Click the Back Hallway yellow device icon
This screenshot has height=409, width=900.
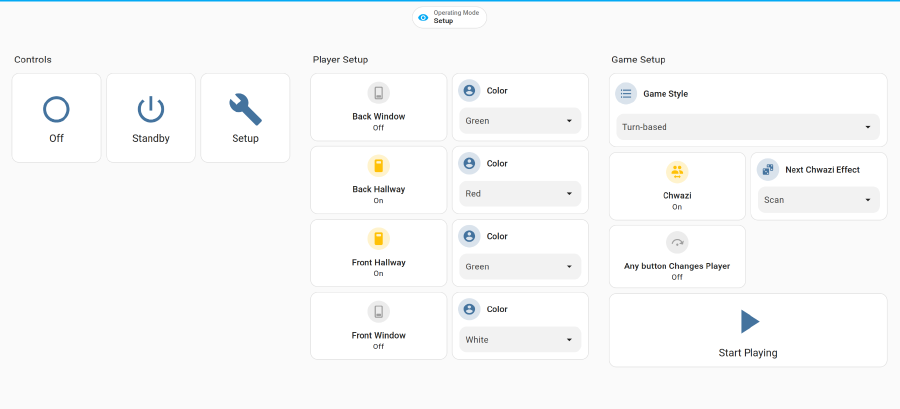click(x=379, y=166)
